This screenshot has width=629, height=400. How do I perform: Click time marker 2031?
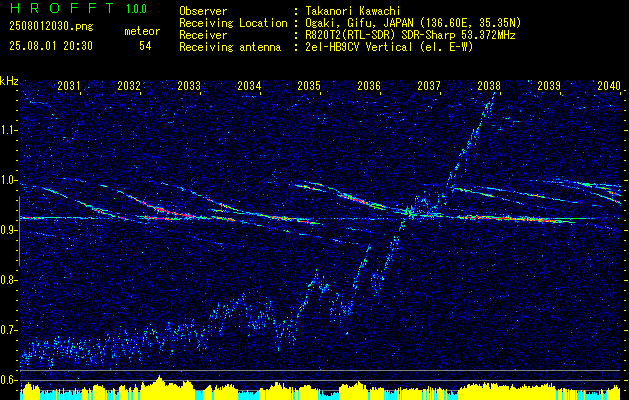pos(69,86)
